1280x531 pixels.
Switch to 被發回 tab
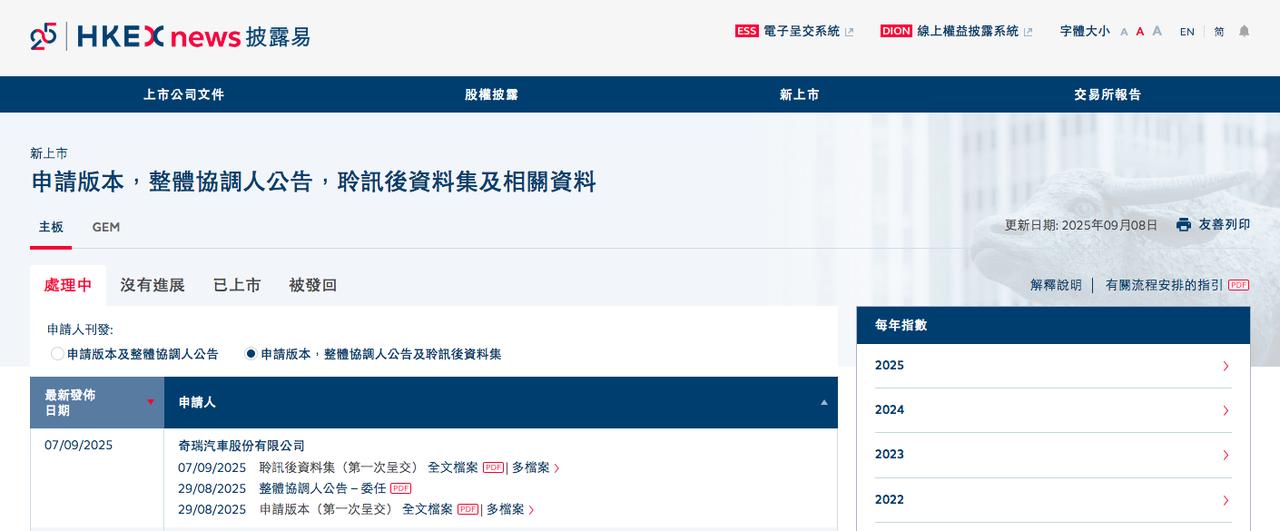click(313, 285)
